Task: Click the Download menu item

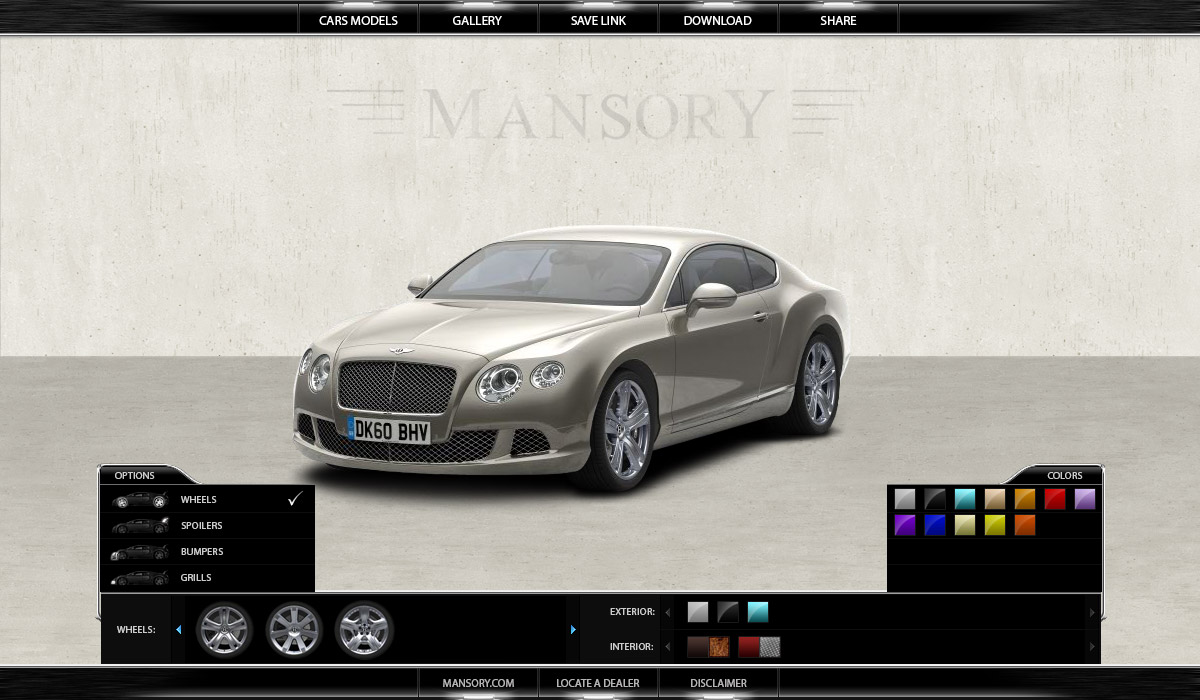Action: [x=718, y=20]
